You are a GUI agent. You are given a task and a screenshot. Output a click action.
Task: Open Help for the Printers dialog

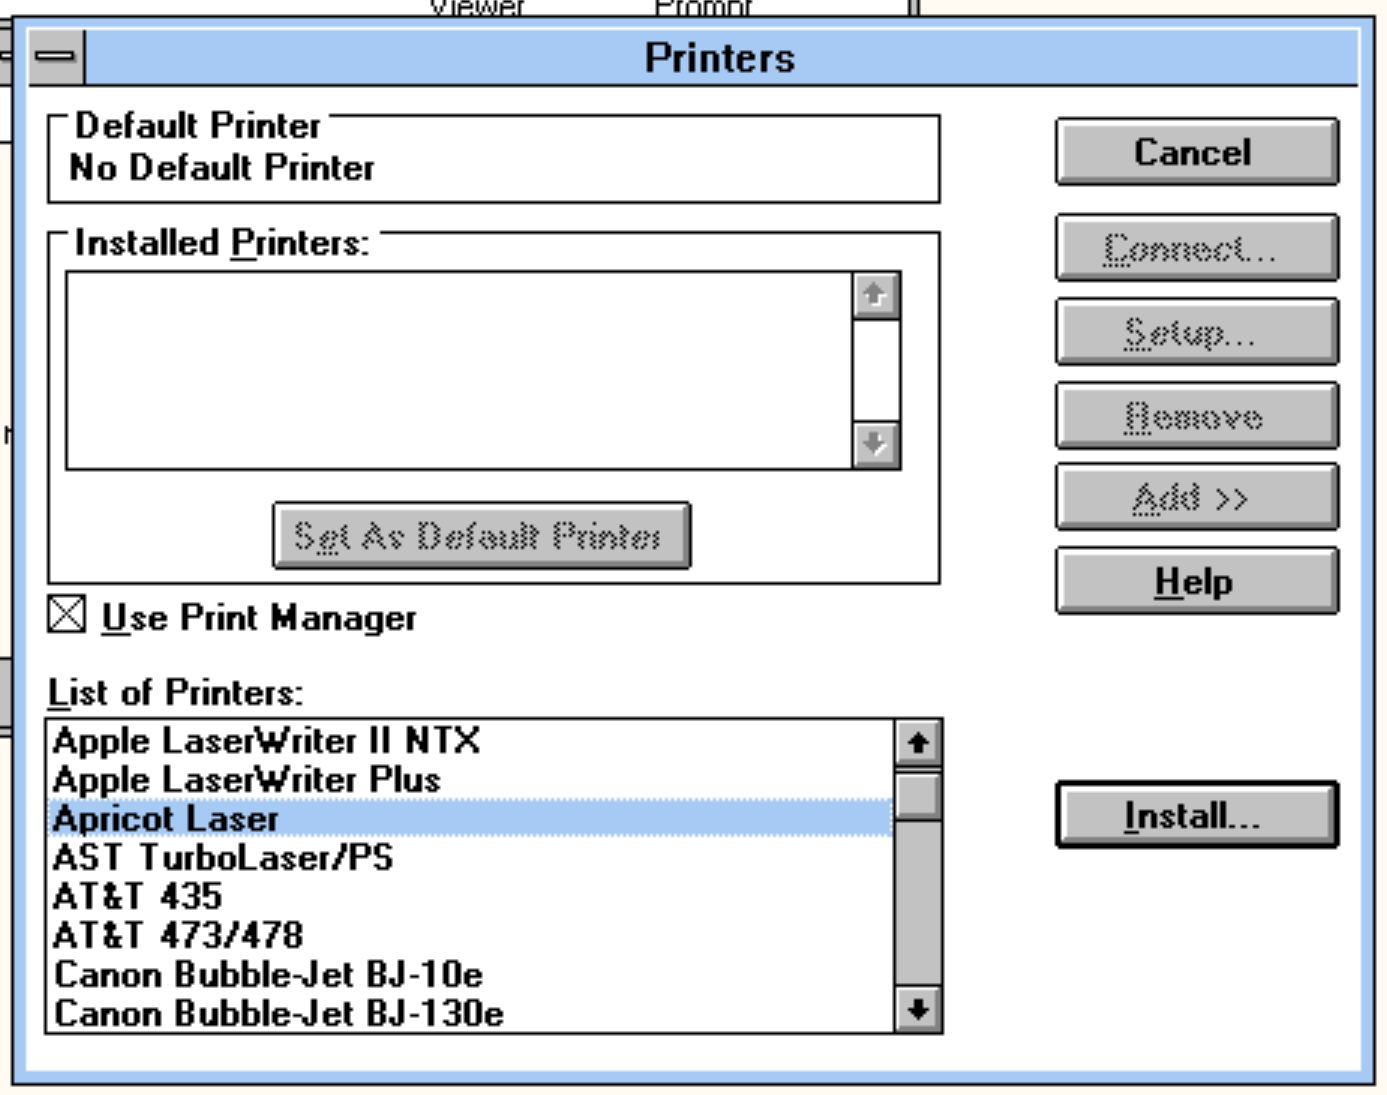coord(1196,581)
